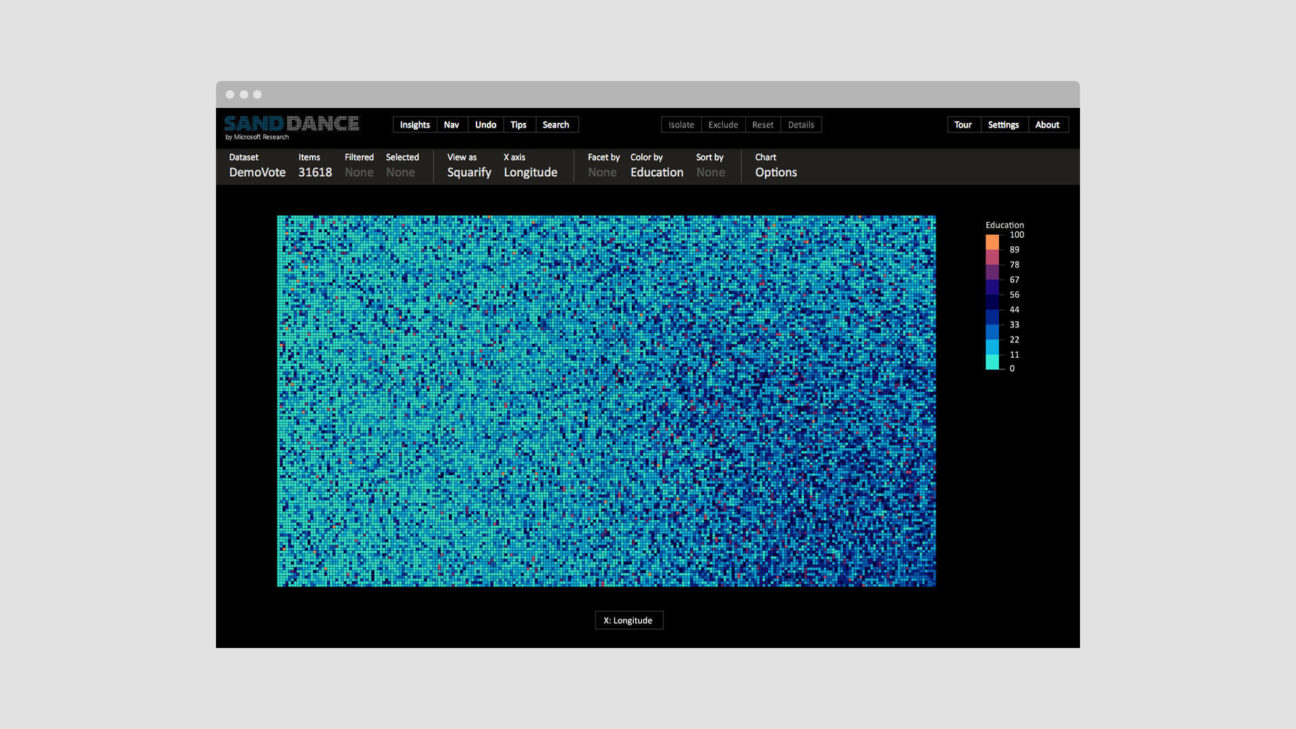Click the Undo button
1296x729 pixels.
tap(485, 125)
